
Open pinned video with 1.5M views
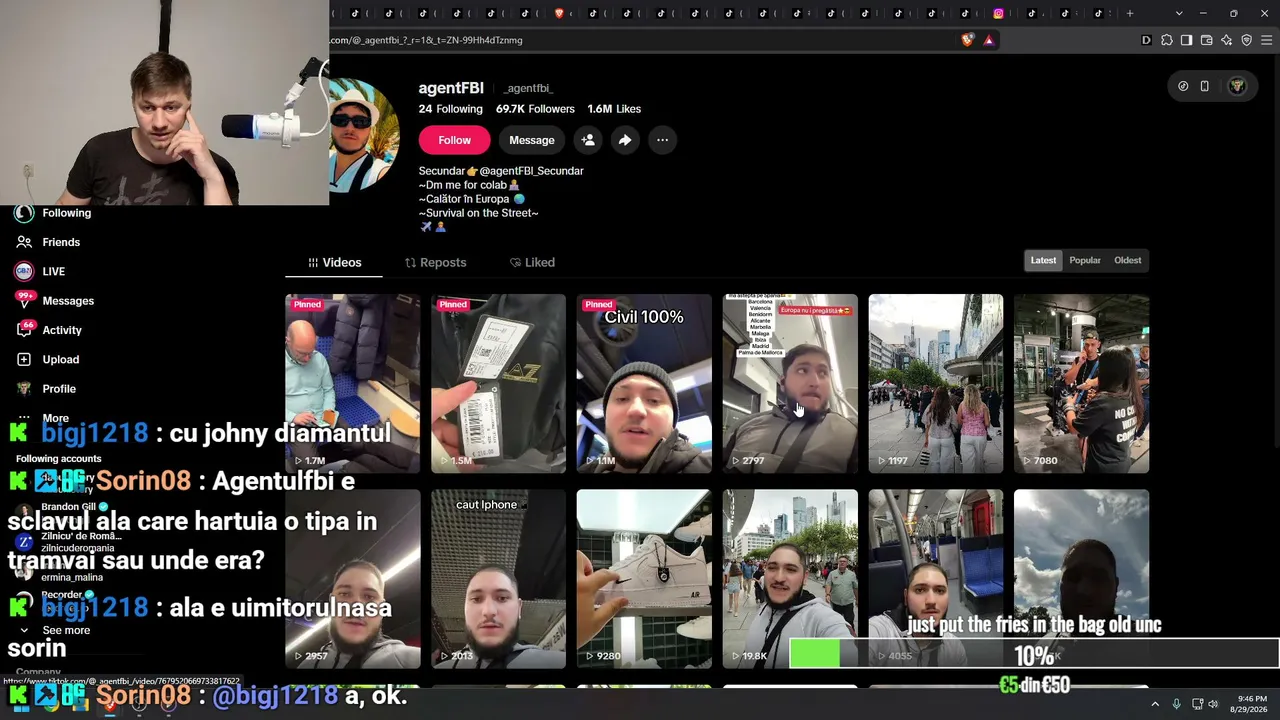tap(498, 383)
